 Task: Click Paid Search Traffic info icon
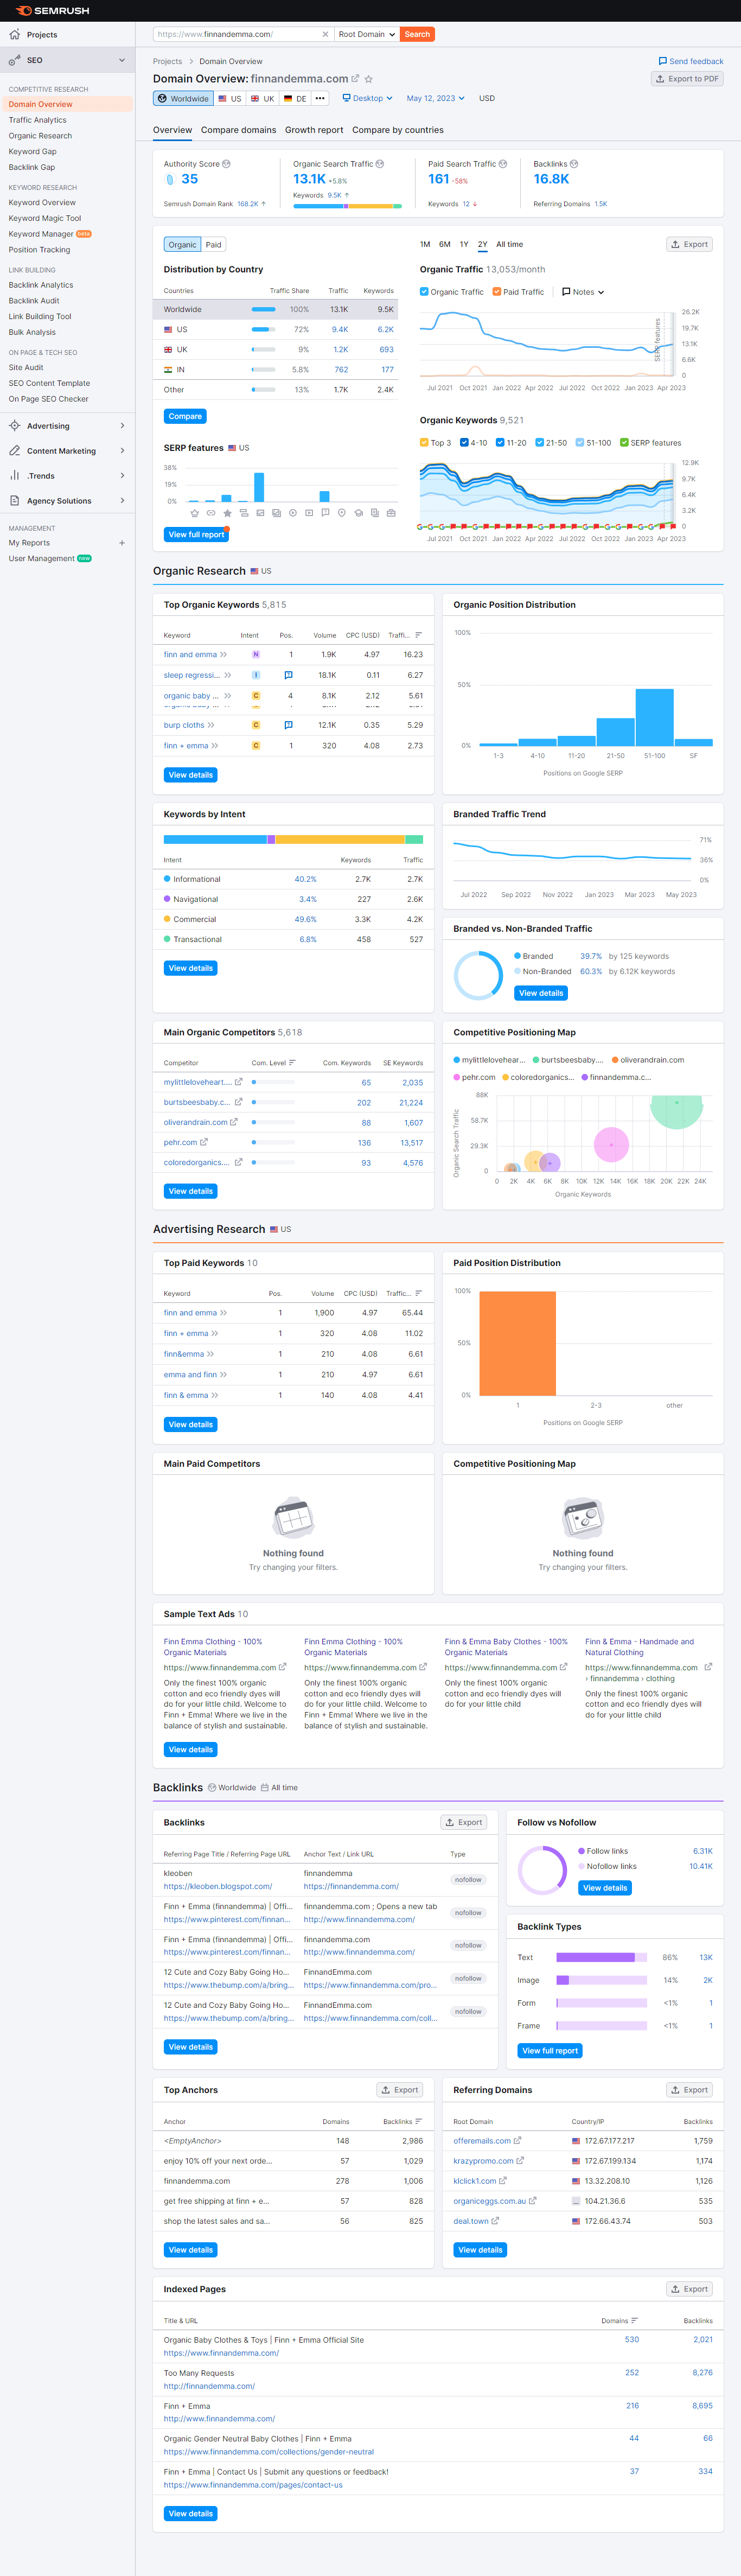[x=503, y=164]
